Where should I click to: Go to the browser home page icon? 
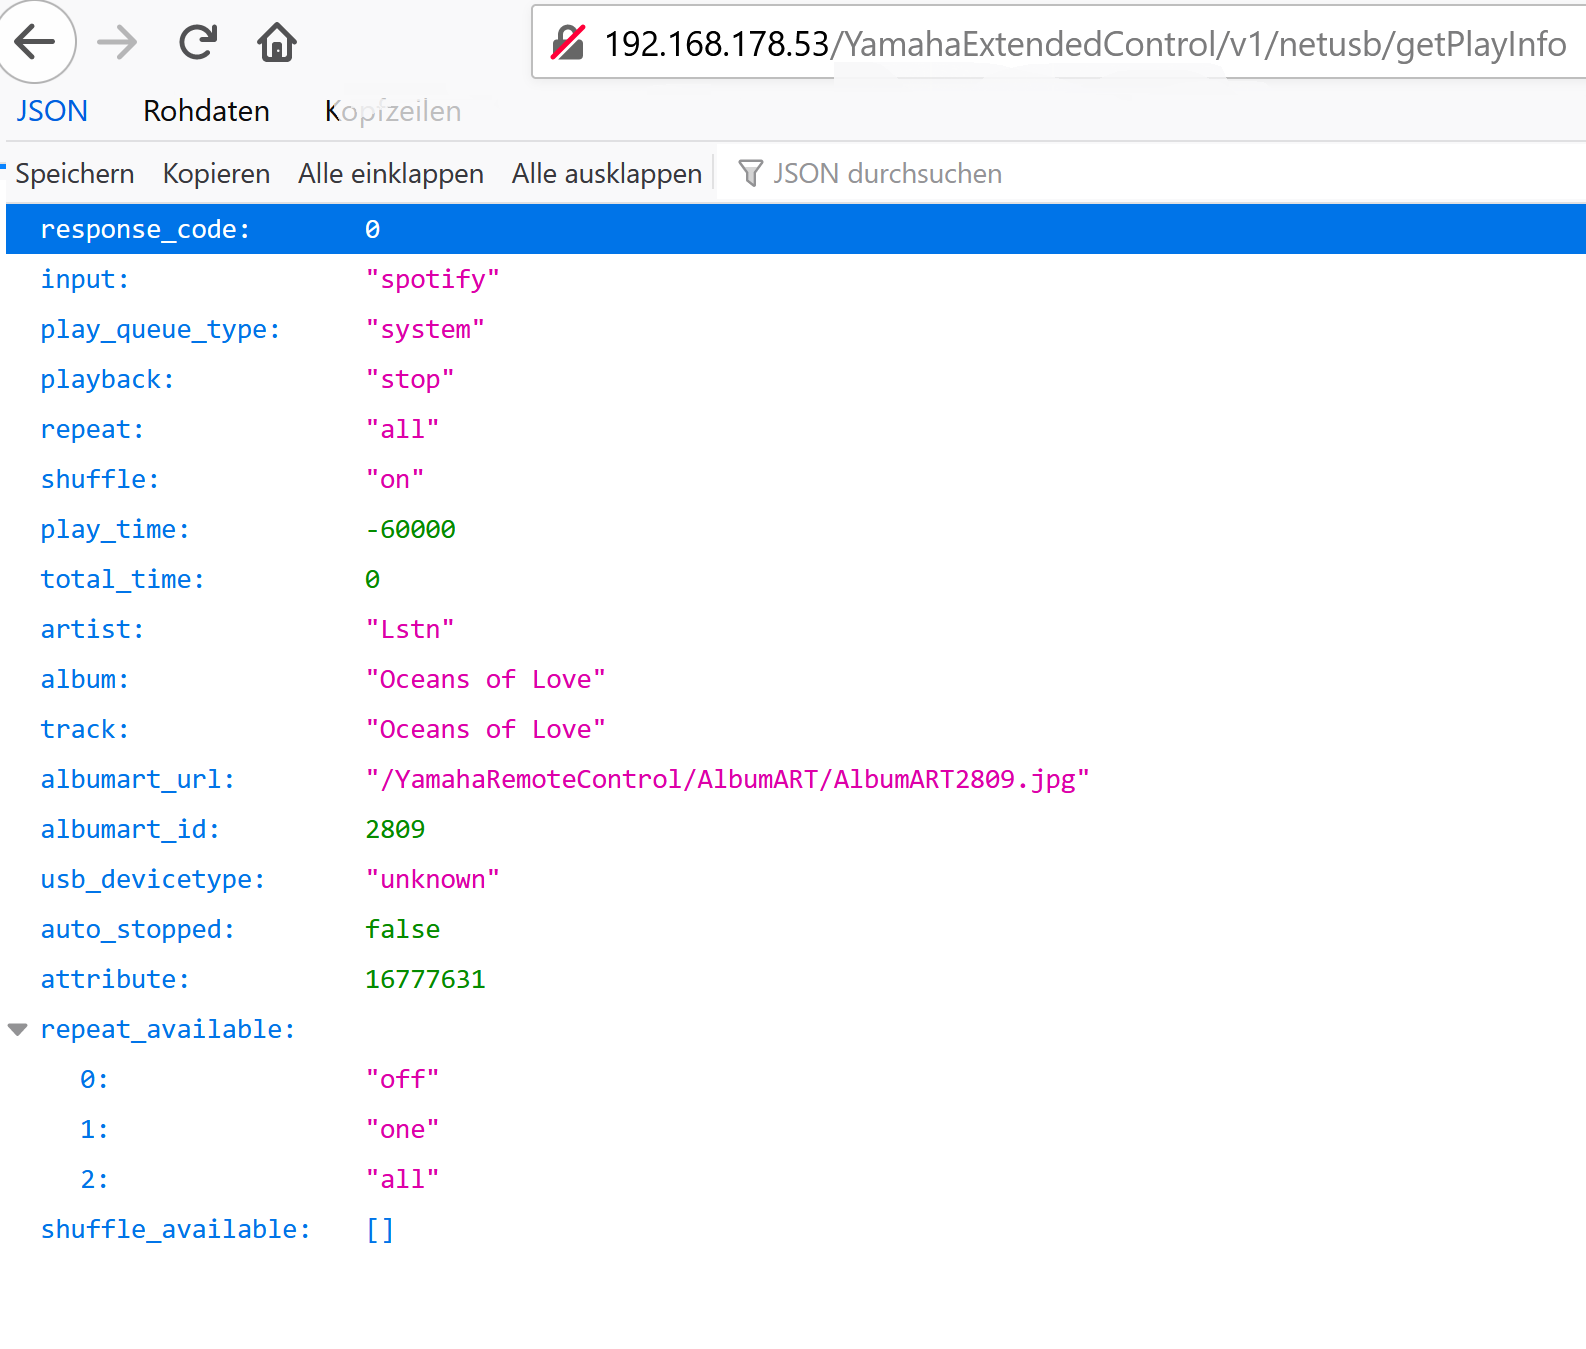tap(276, 42)
